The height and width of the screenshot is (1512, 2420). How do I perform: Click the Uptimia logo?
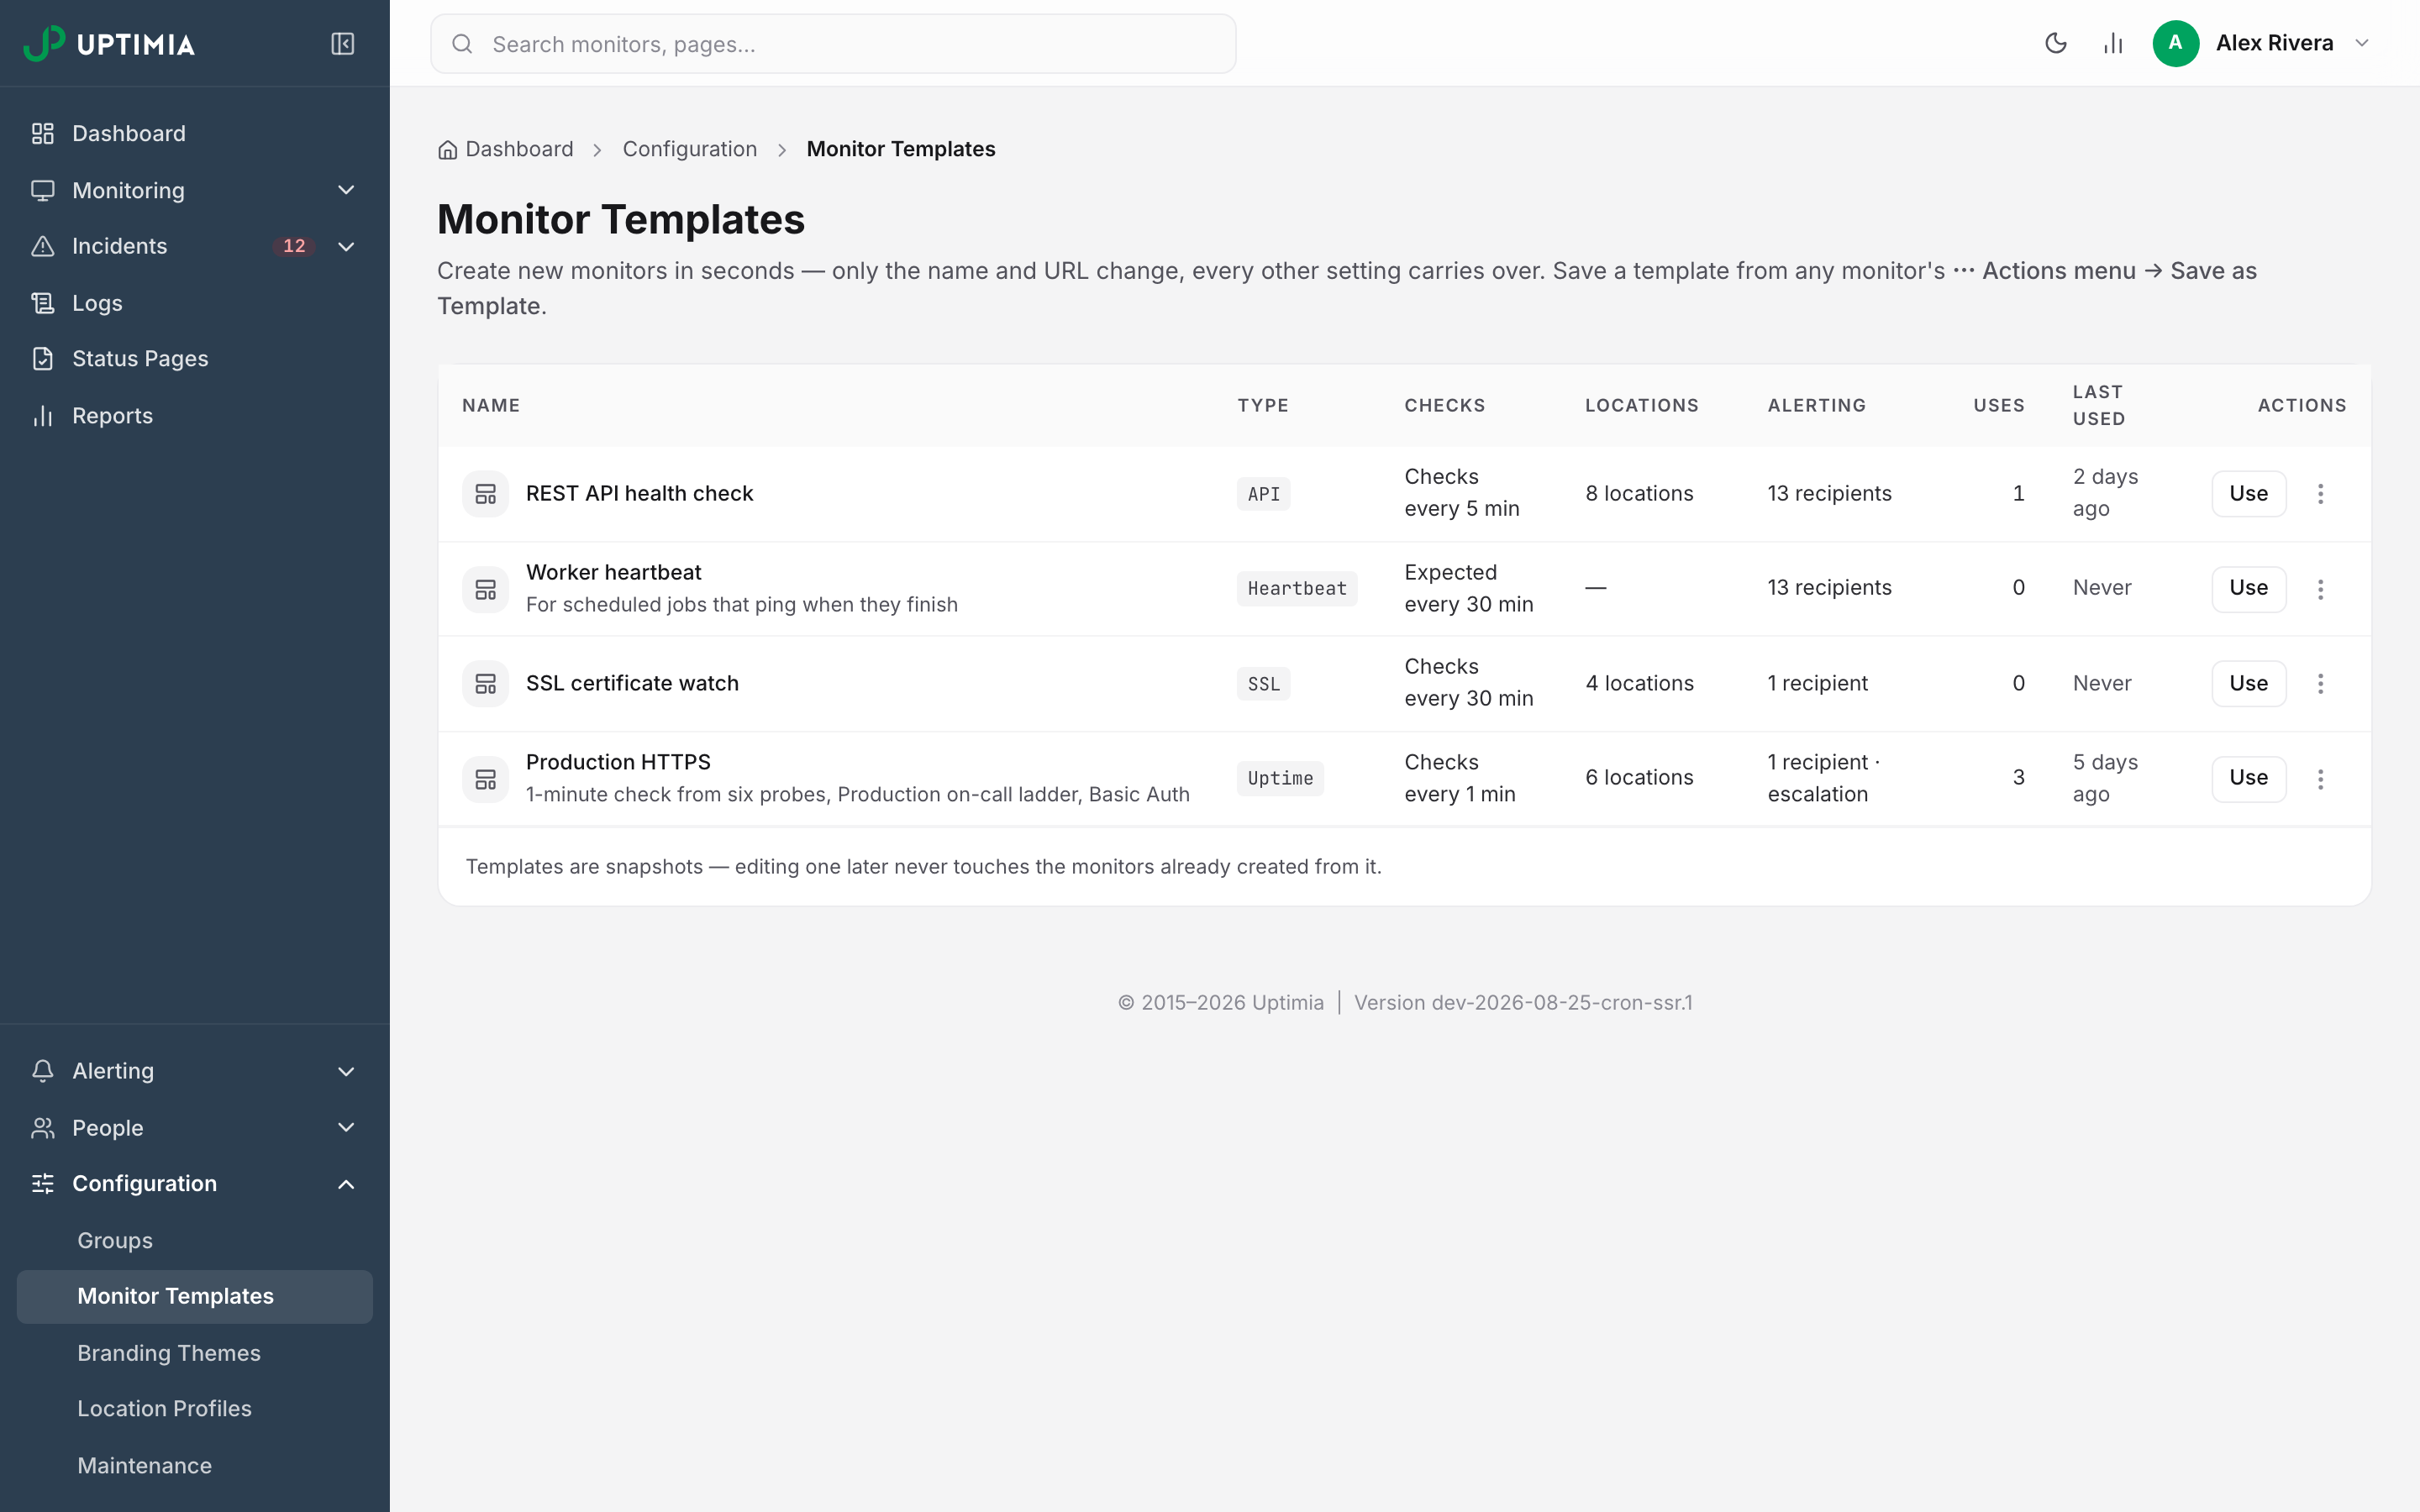coord(109,43)
